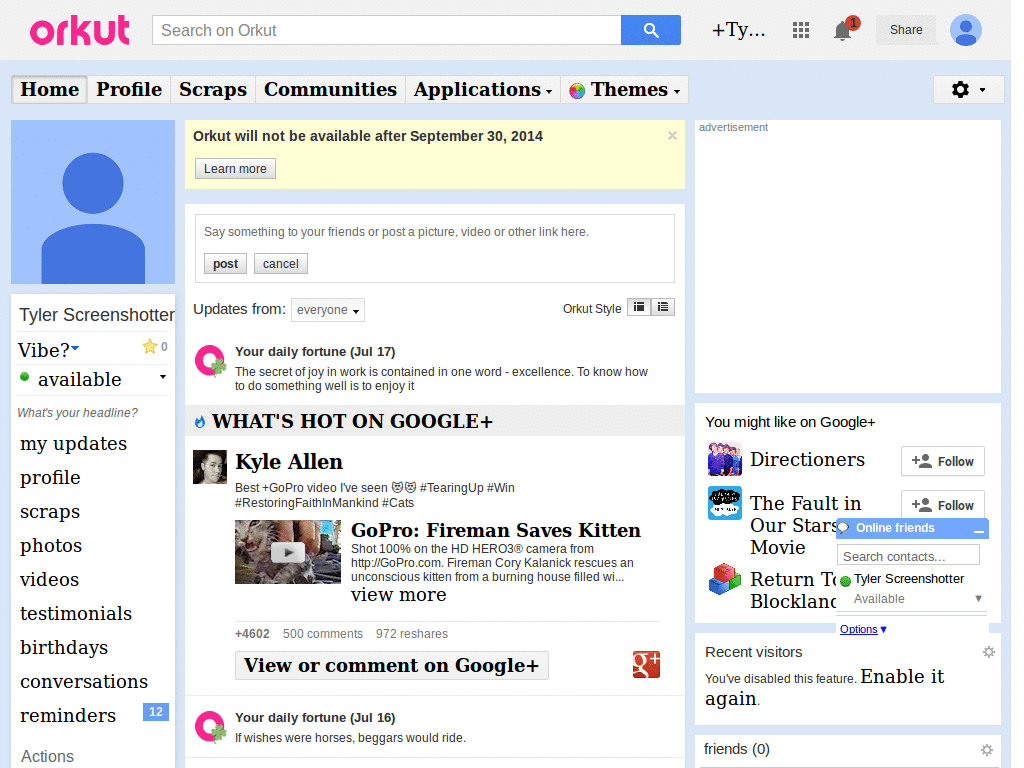
Task: Open Recent visitors settings gear
Action: (x=989, y=652)
